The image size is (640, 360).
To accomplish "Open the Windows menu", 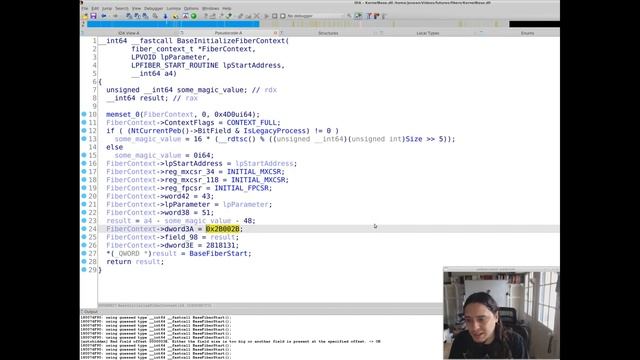I will [211, 8].
